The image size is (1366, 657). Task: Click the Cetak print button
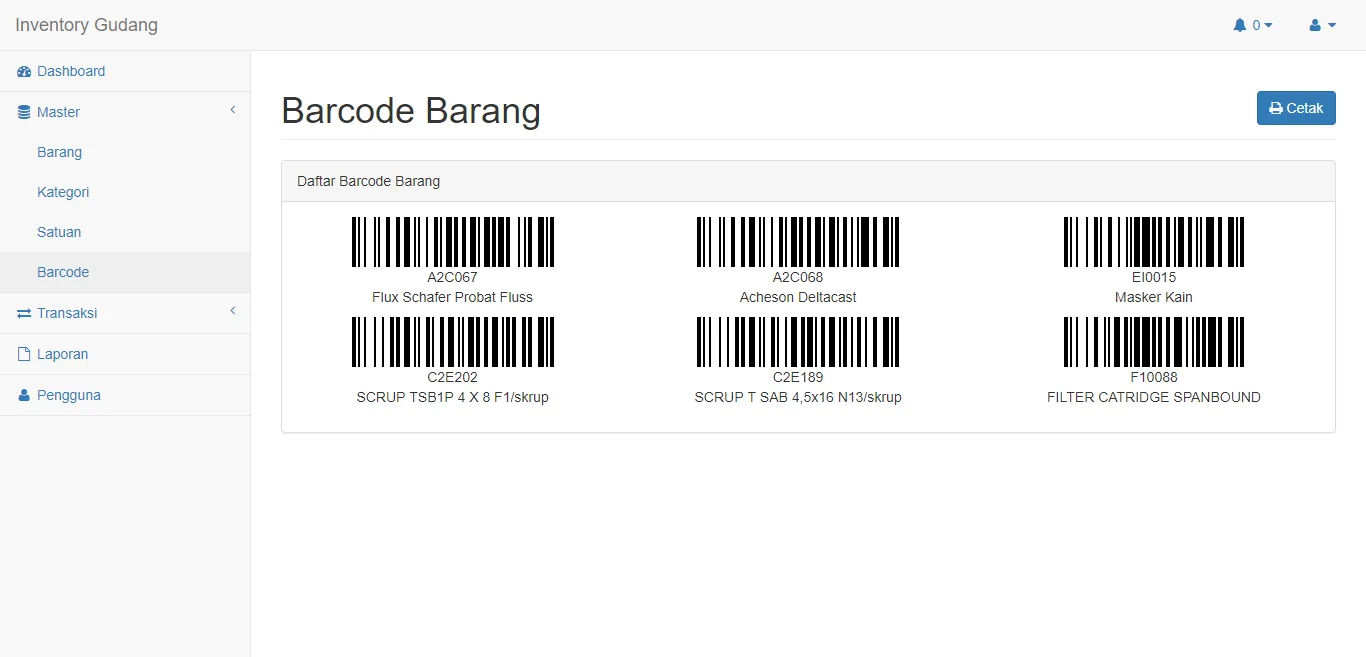(x=1296, y=109)
